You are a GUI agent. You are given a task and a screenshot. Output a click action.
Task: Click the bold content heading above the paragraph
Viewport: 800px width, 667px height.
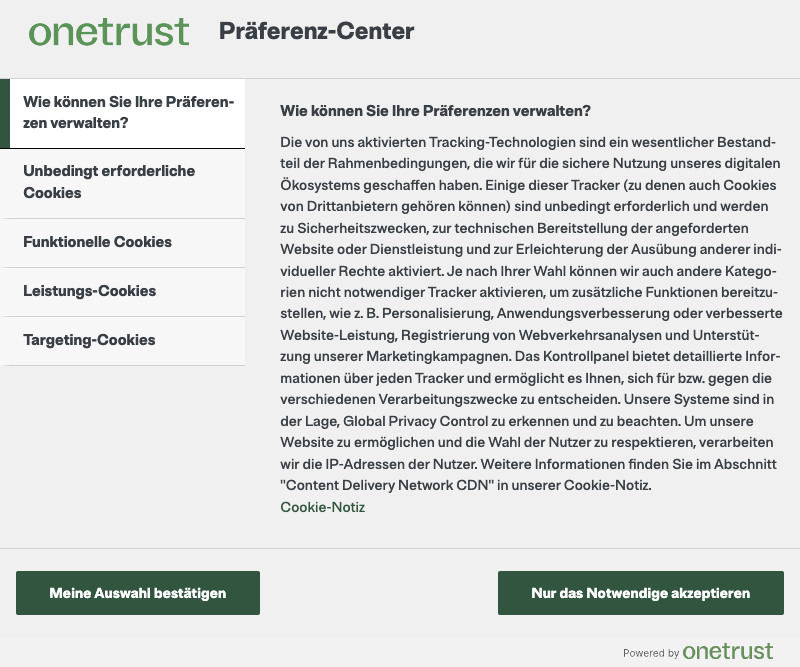tap(435, 110)
